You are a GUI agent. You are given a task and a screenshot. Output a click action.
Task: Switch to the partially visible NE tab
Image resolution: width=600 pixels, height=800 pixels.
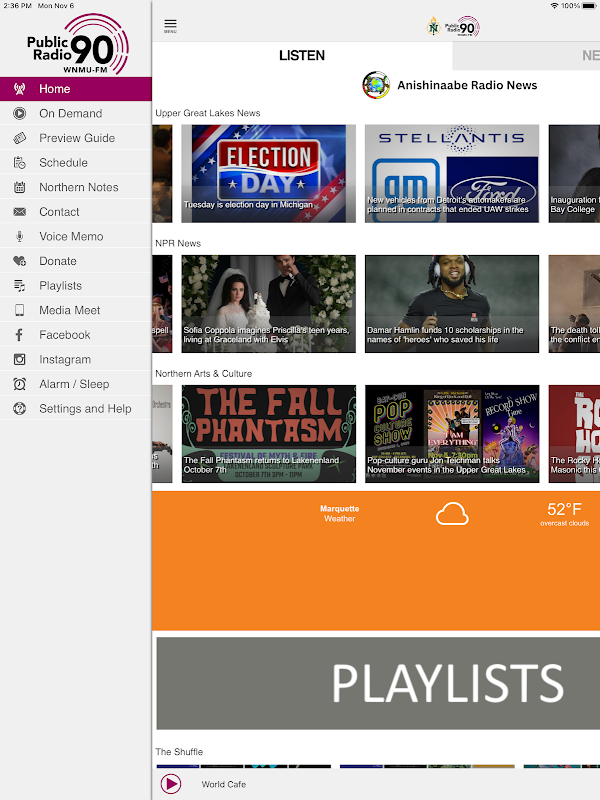pos(526,56)
